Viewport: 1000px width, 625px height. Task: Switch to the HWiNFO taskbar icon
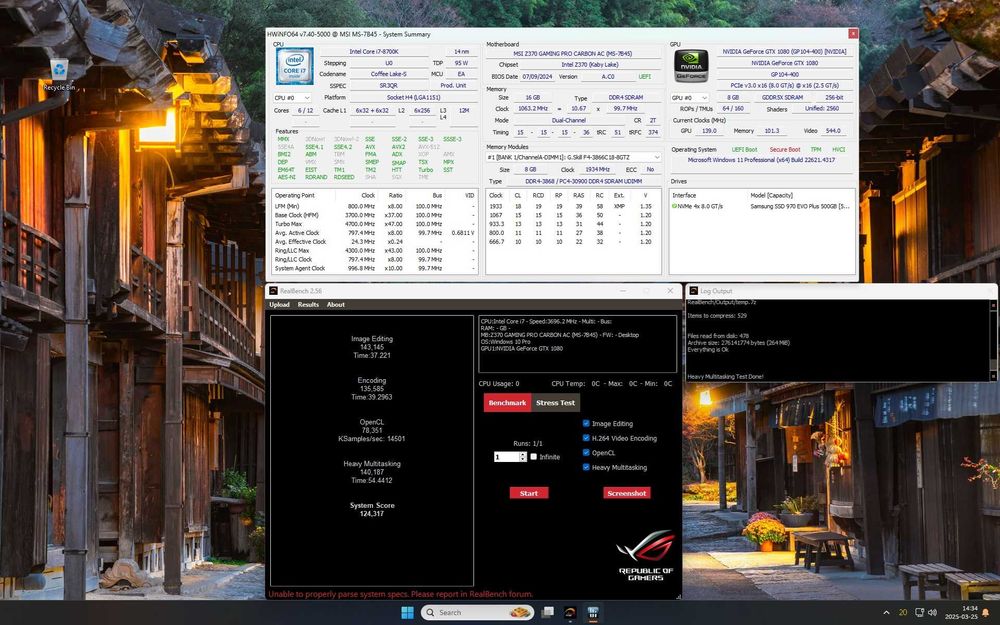tap(592, 612)
